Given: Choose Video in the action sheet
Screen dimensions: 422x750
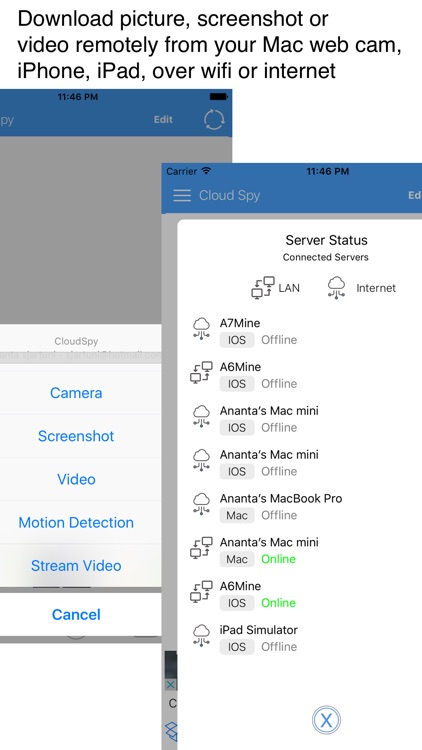Looking at the screenshot, I should point(76,479).
